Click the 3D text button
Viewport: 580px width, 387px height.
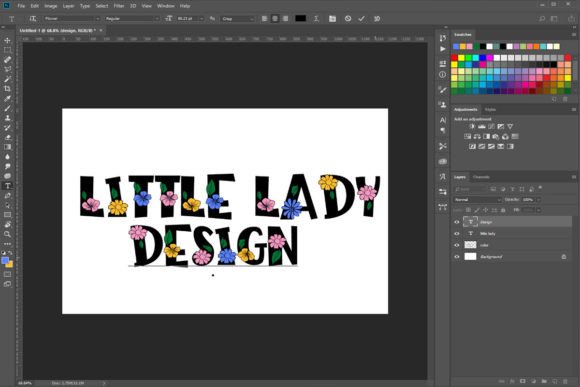(377, 18)
